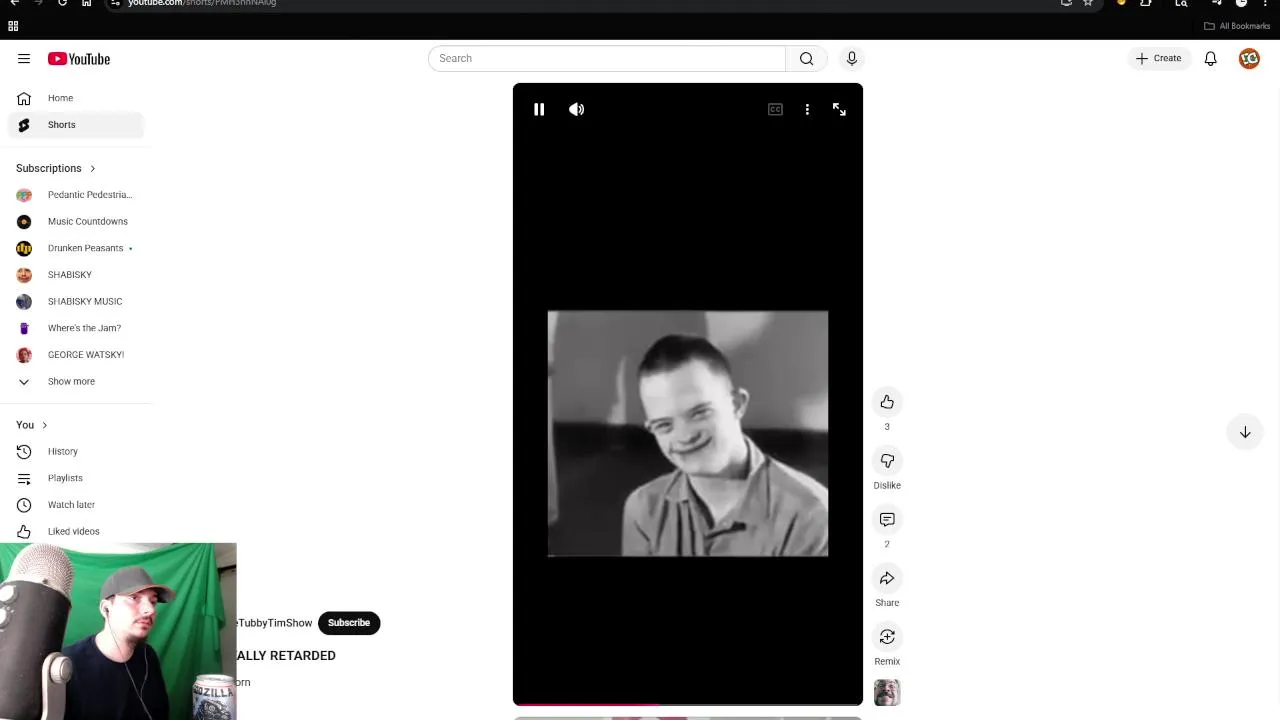Like this Short
This screenshot has width=1280, height=720.
(887, 402)
